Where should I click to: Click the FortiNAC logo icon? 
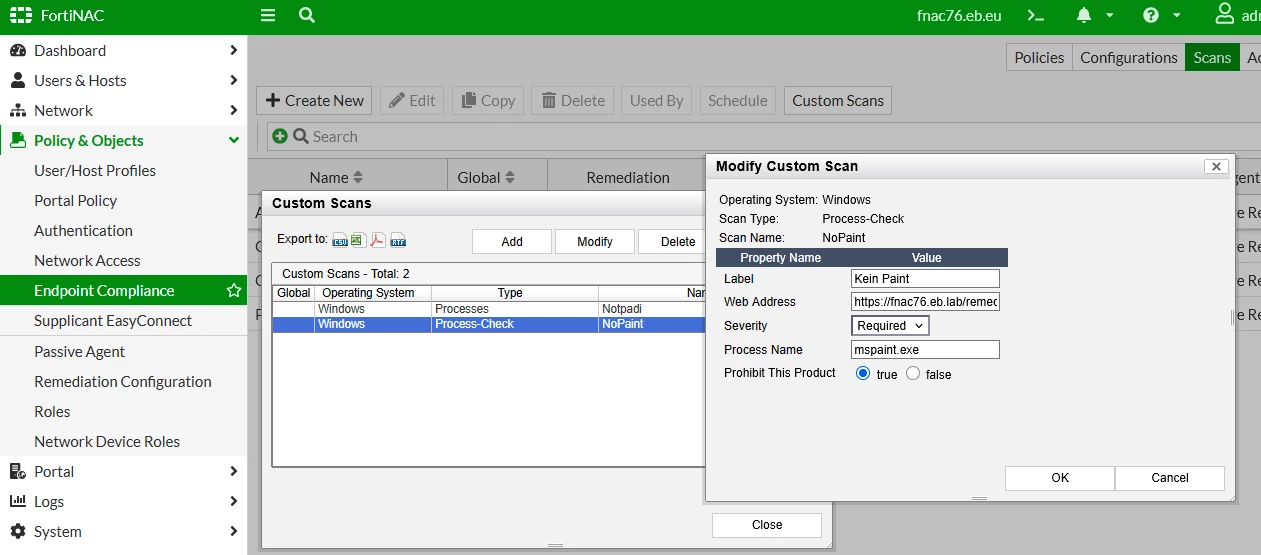click(x=20, y=16)
